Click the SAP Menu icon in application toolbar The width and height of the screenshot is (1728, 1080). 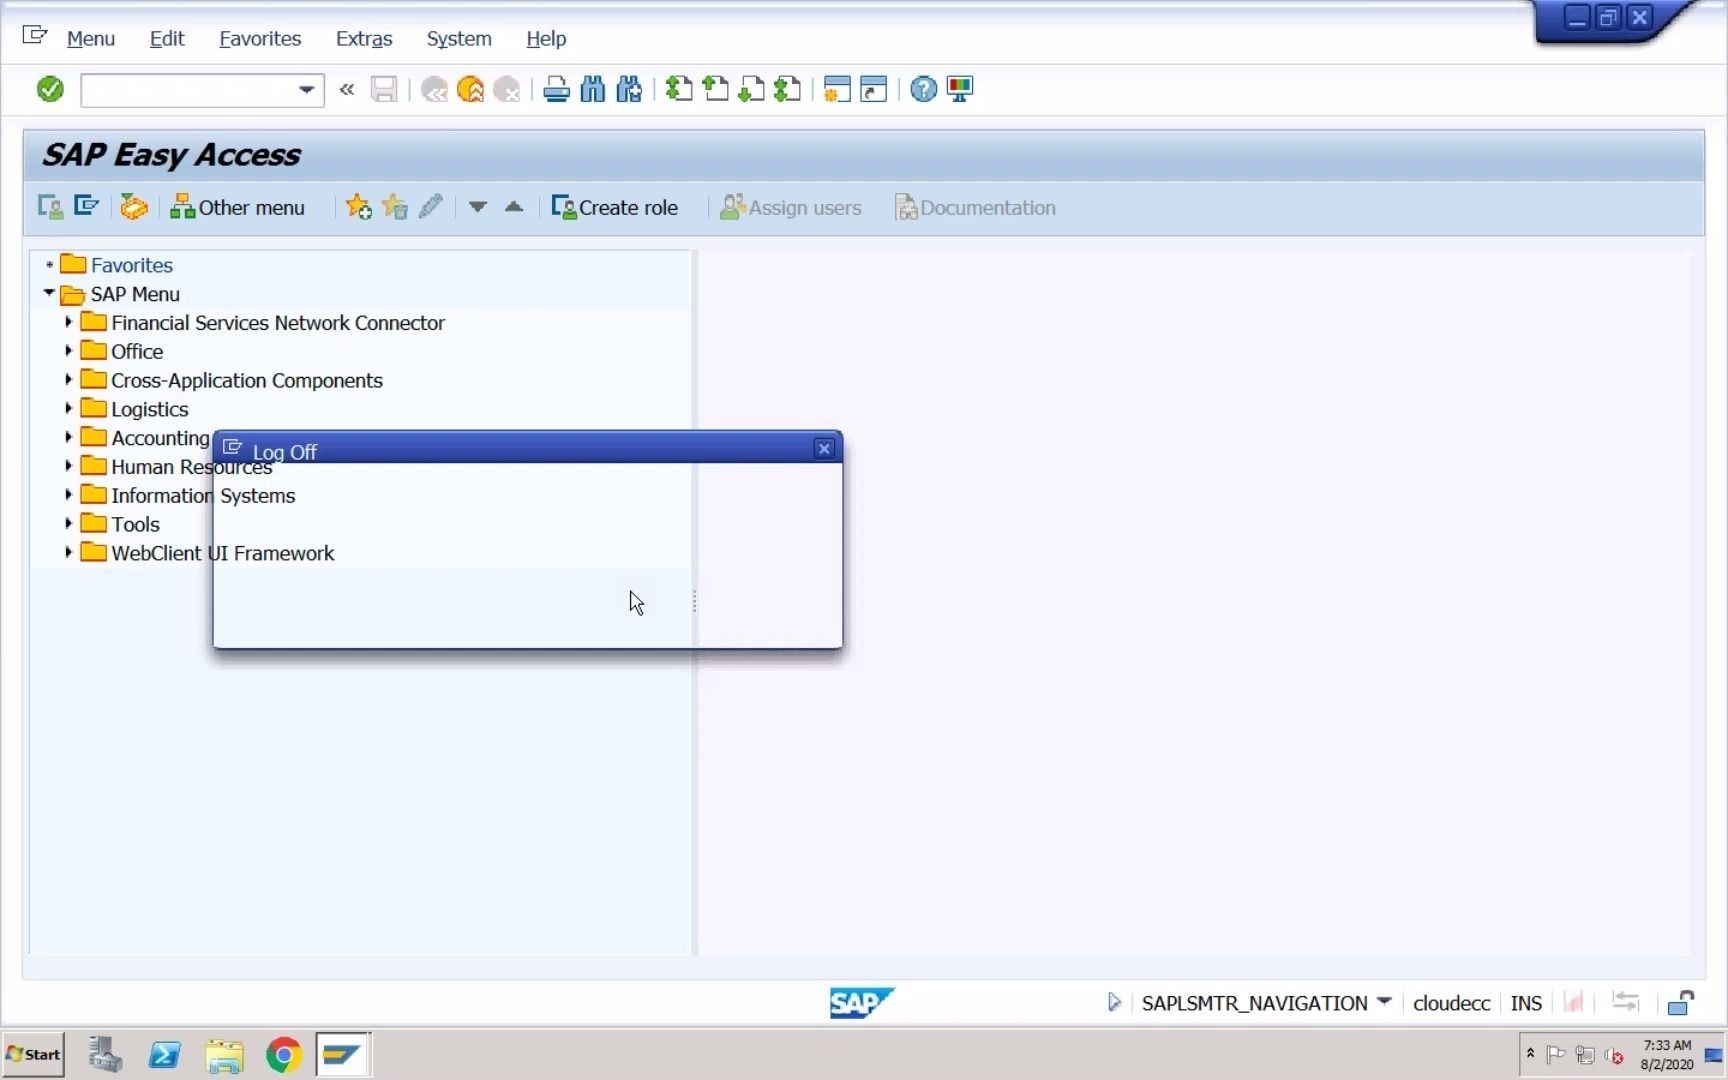(87, 207)
